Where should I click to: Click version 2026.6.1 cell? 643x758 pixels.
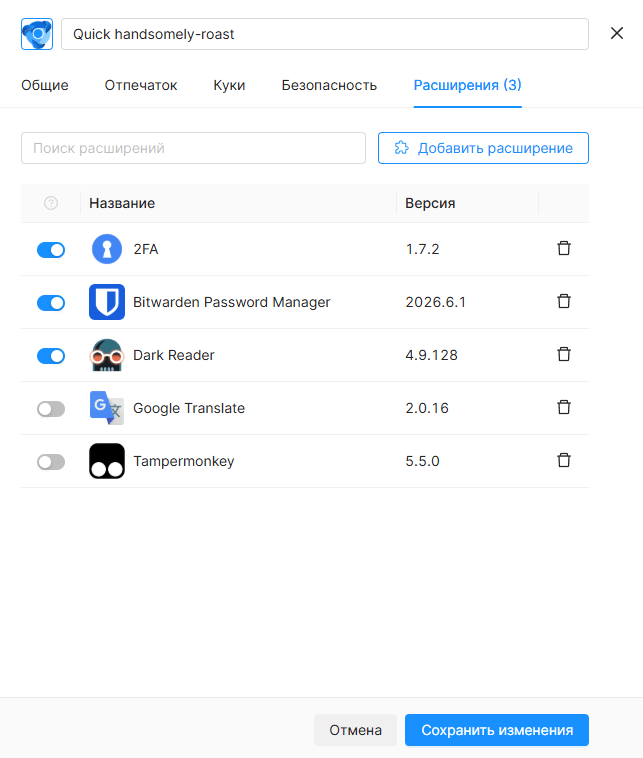click(x=436, y=302)
